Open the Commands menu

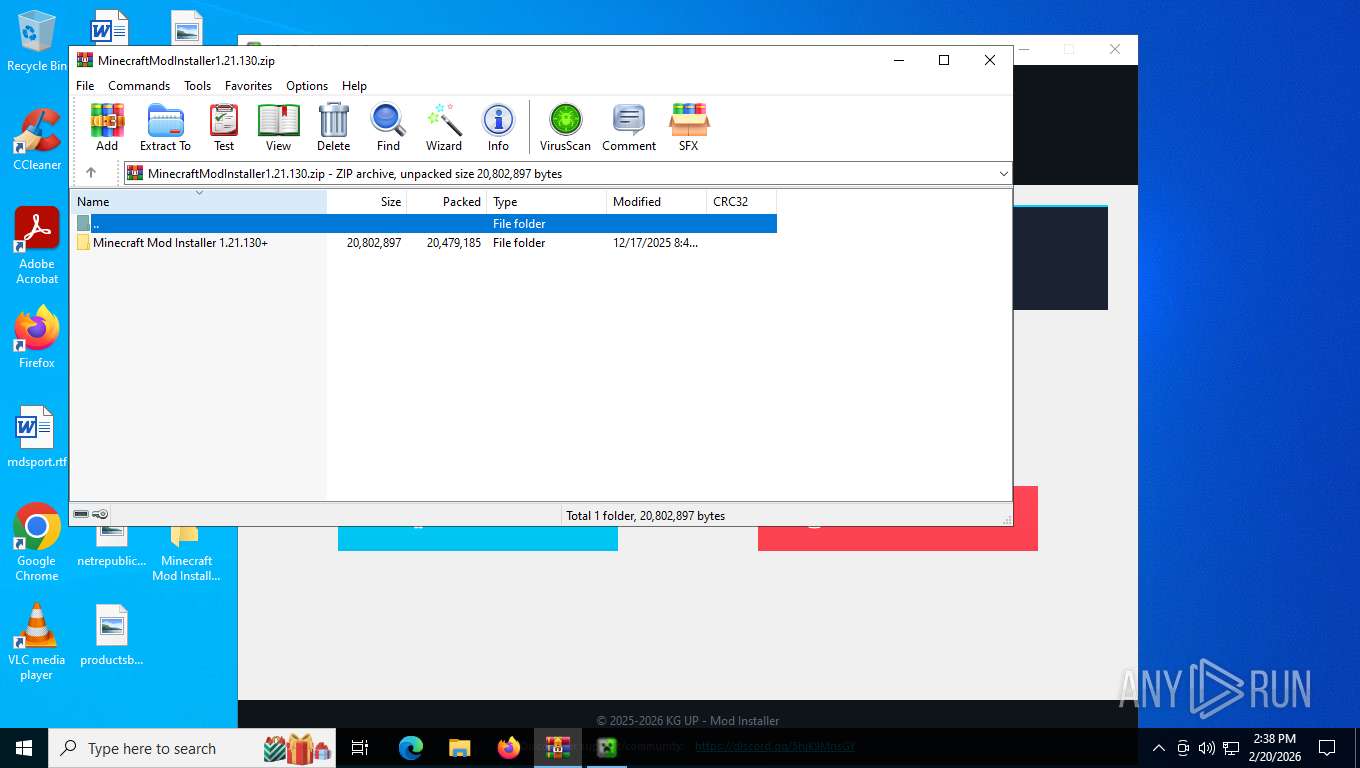pyautogui.click(x=139, y=86)
